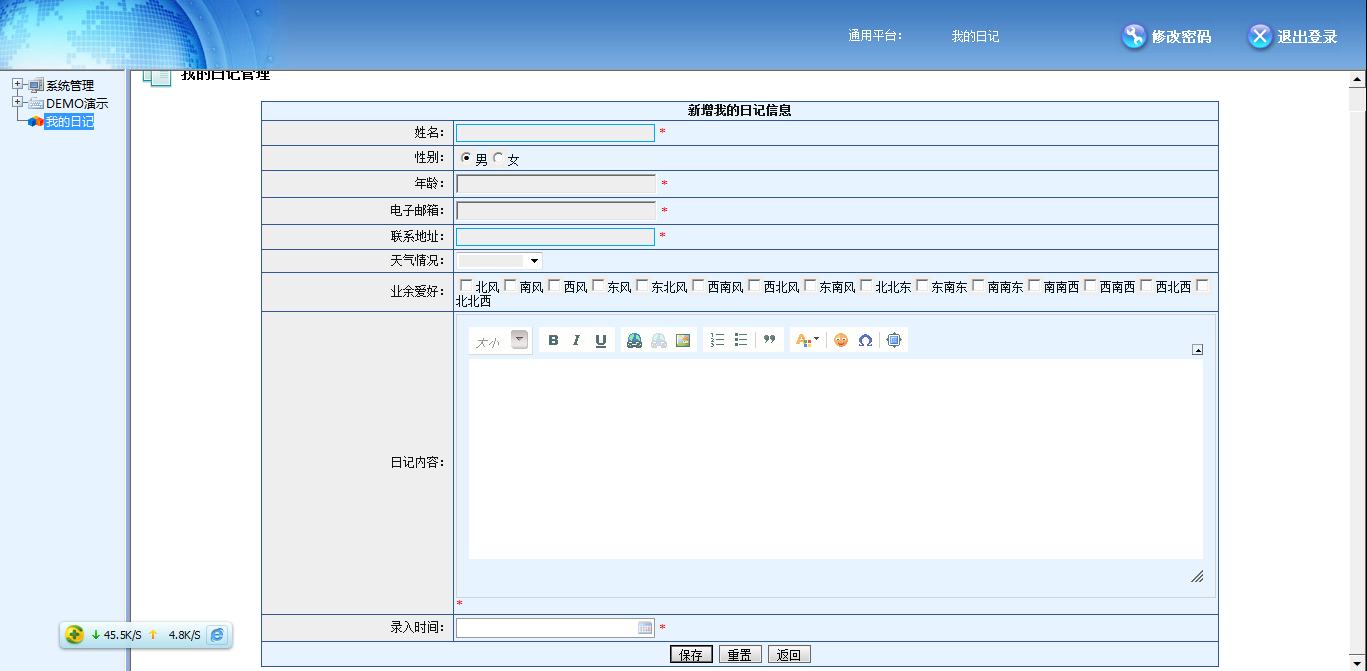The width and height of the screenshot is (1367, 671).
Task: Focus the 联系地址 input field
Action: click(555, 237)
